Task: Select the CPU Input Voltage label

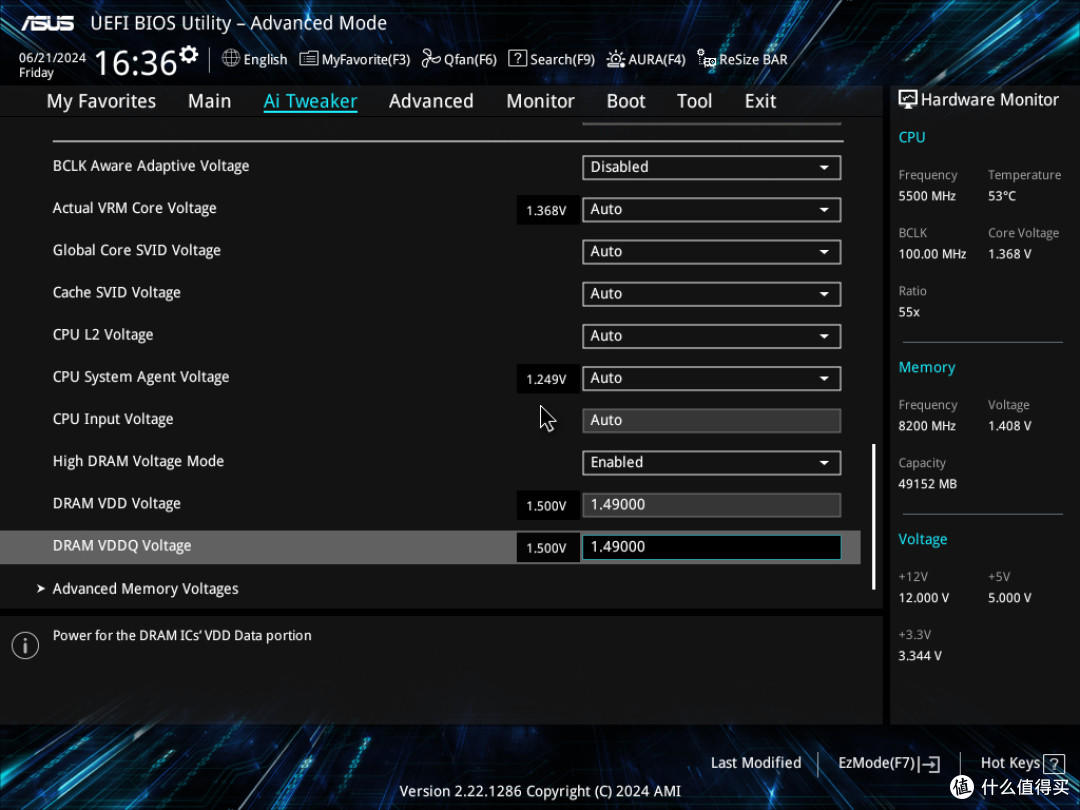Action: coord(113,419)
